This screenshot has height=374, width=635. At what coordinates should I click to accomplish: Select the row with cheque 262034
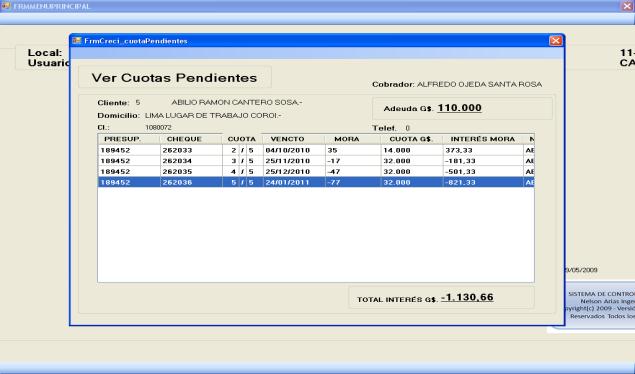click(x=316, y=161)
